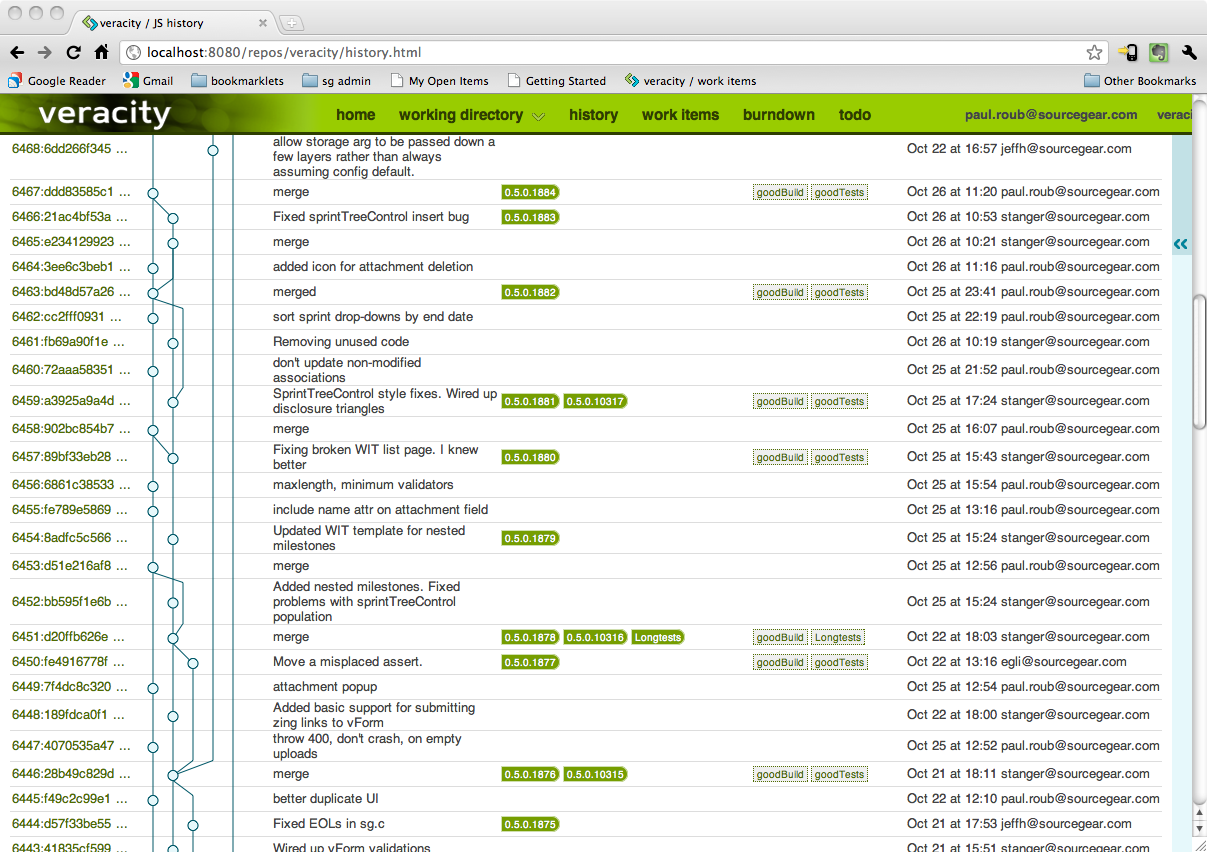Viewport: 1207px width, 852px height.
Task: Open the Getting Started bookmark
Action: pos(556,81)
